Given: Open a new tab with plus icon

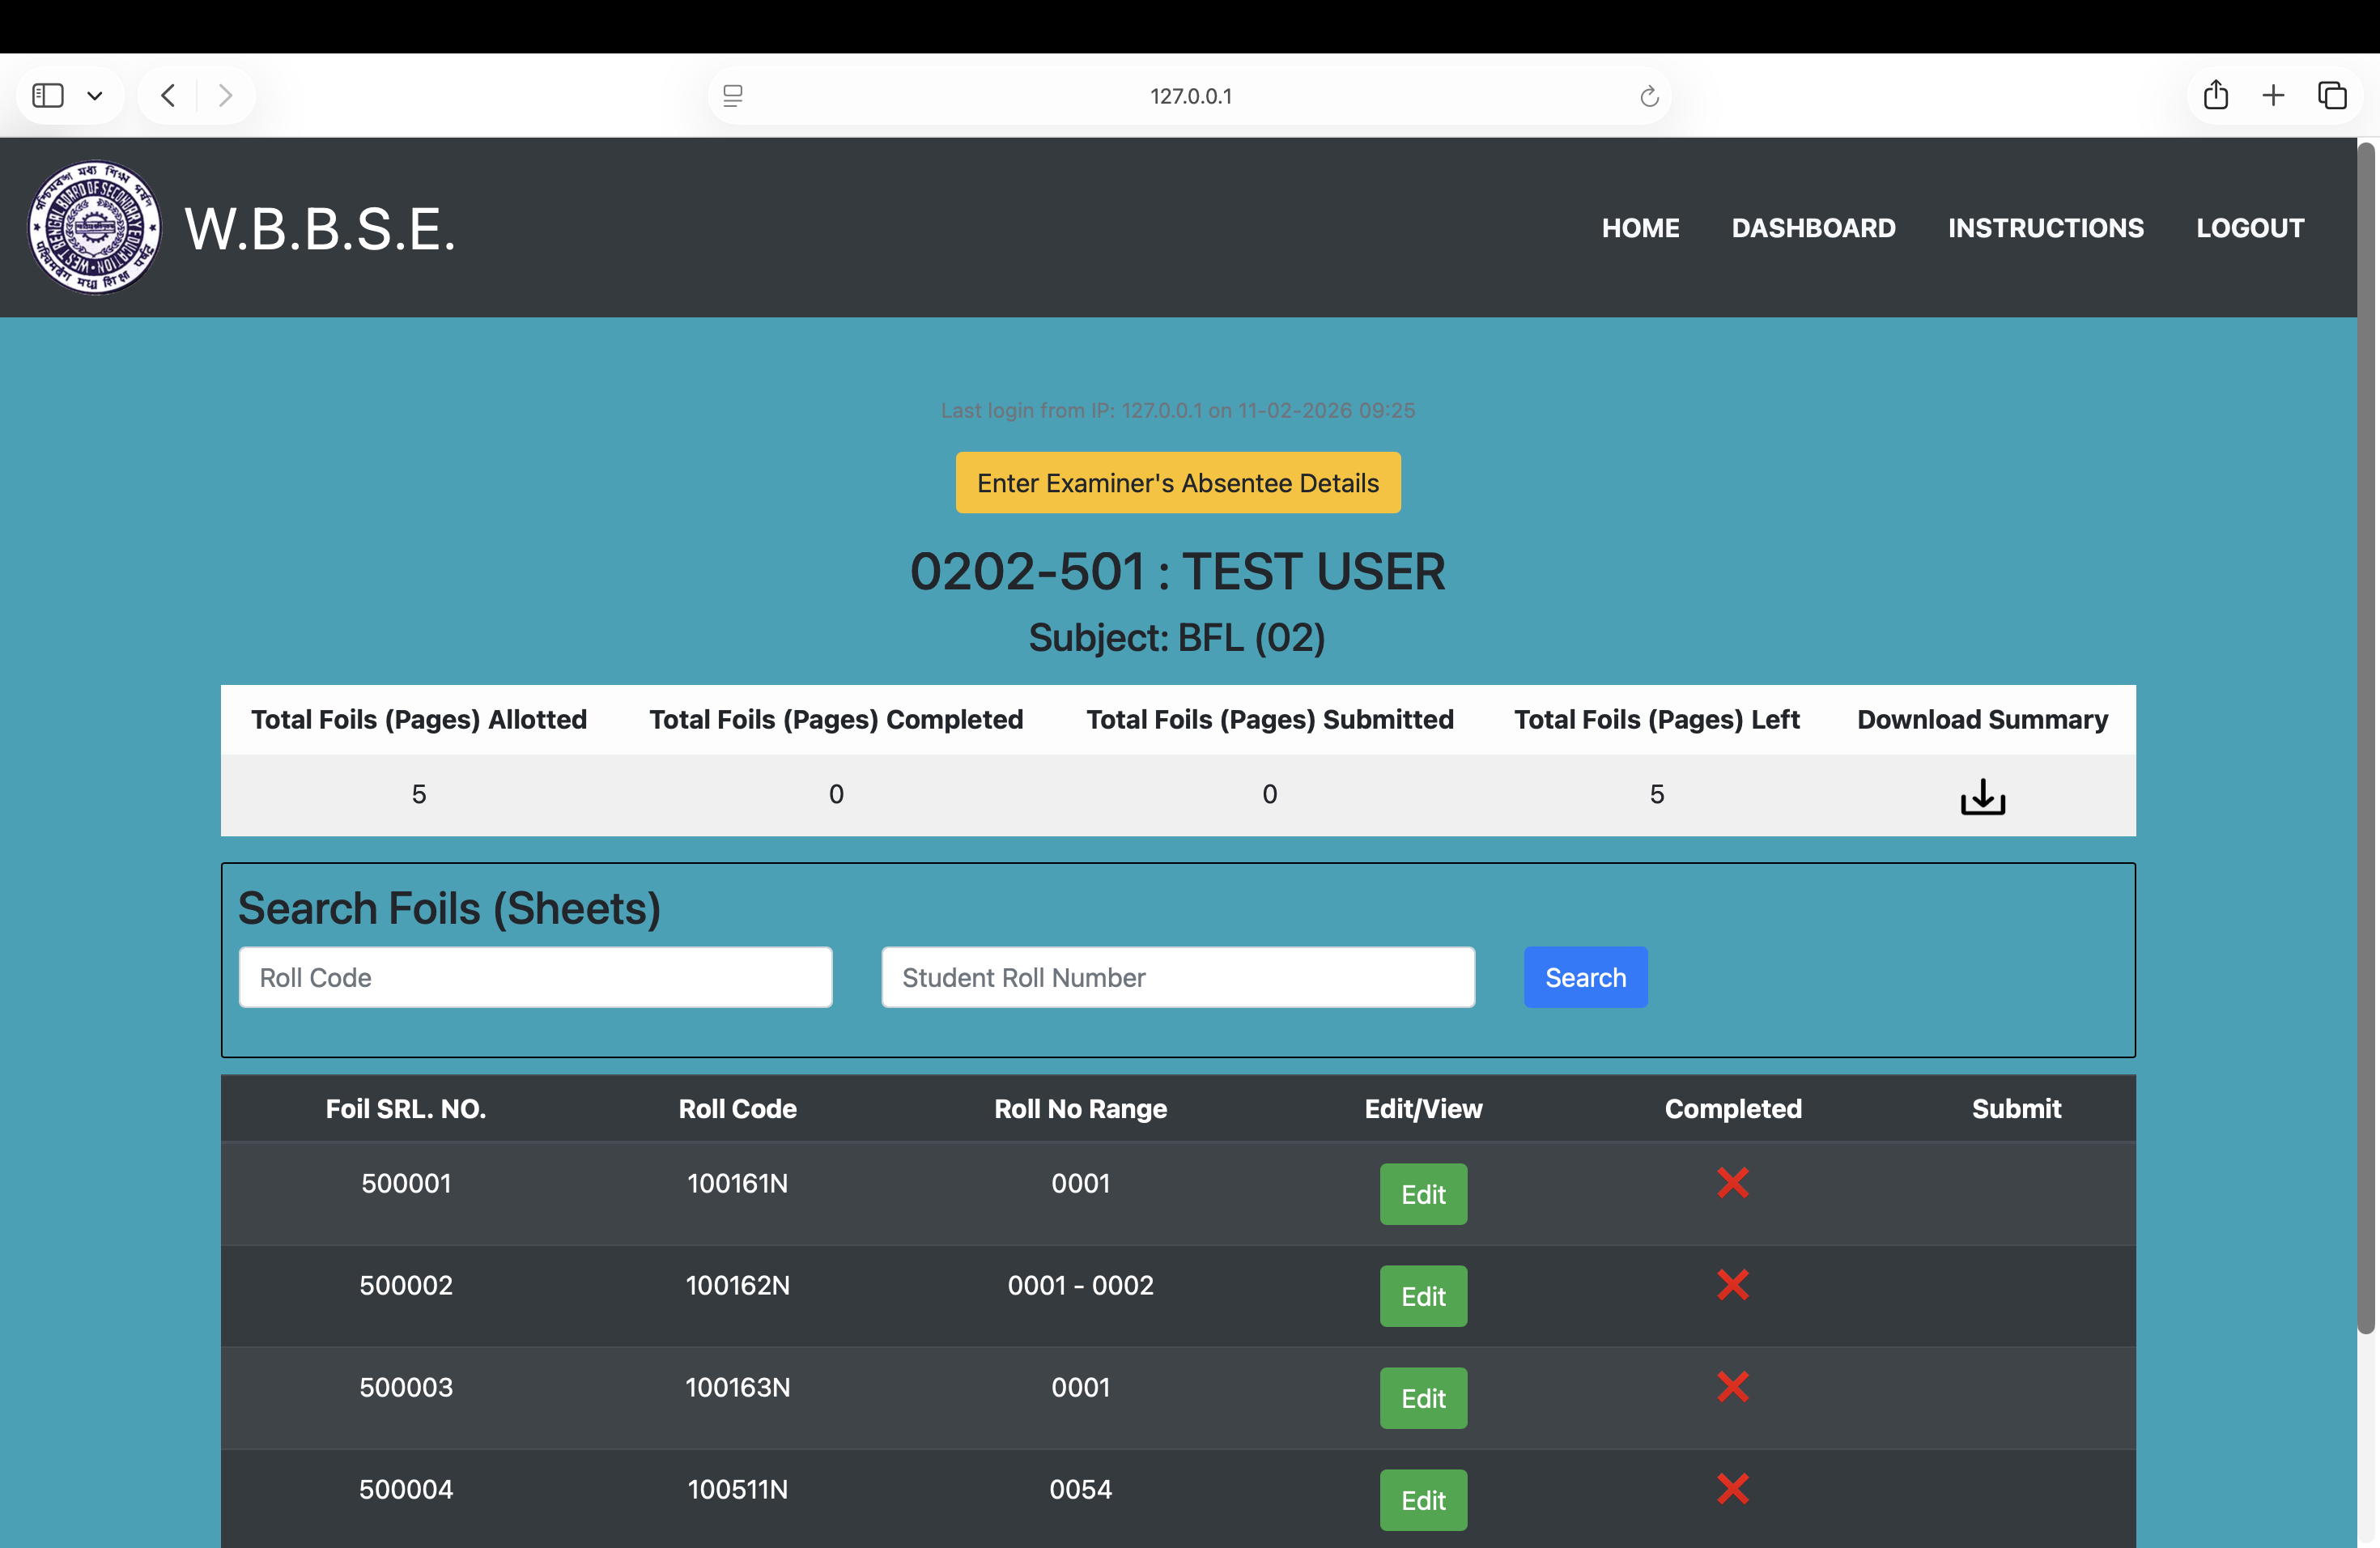Looking at the screenshot, I should click(2273, 96).
